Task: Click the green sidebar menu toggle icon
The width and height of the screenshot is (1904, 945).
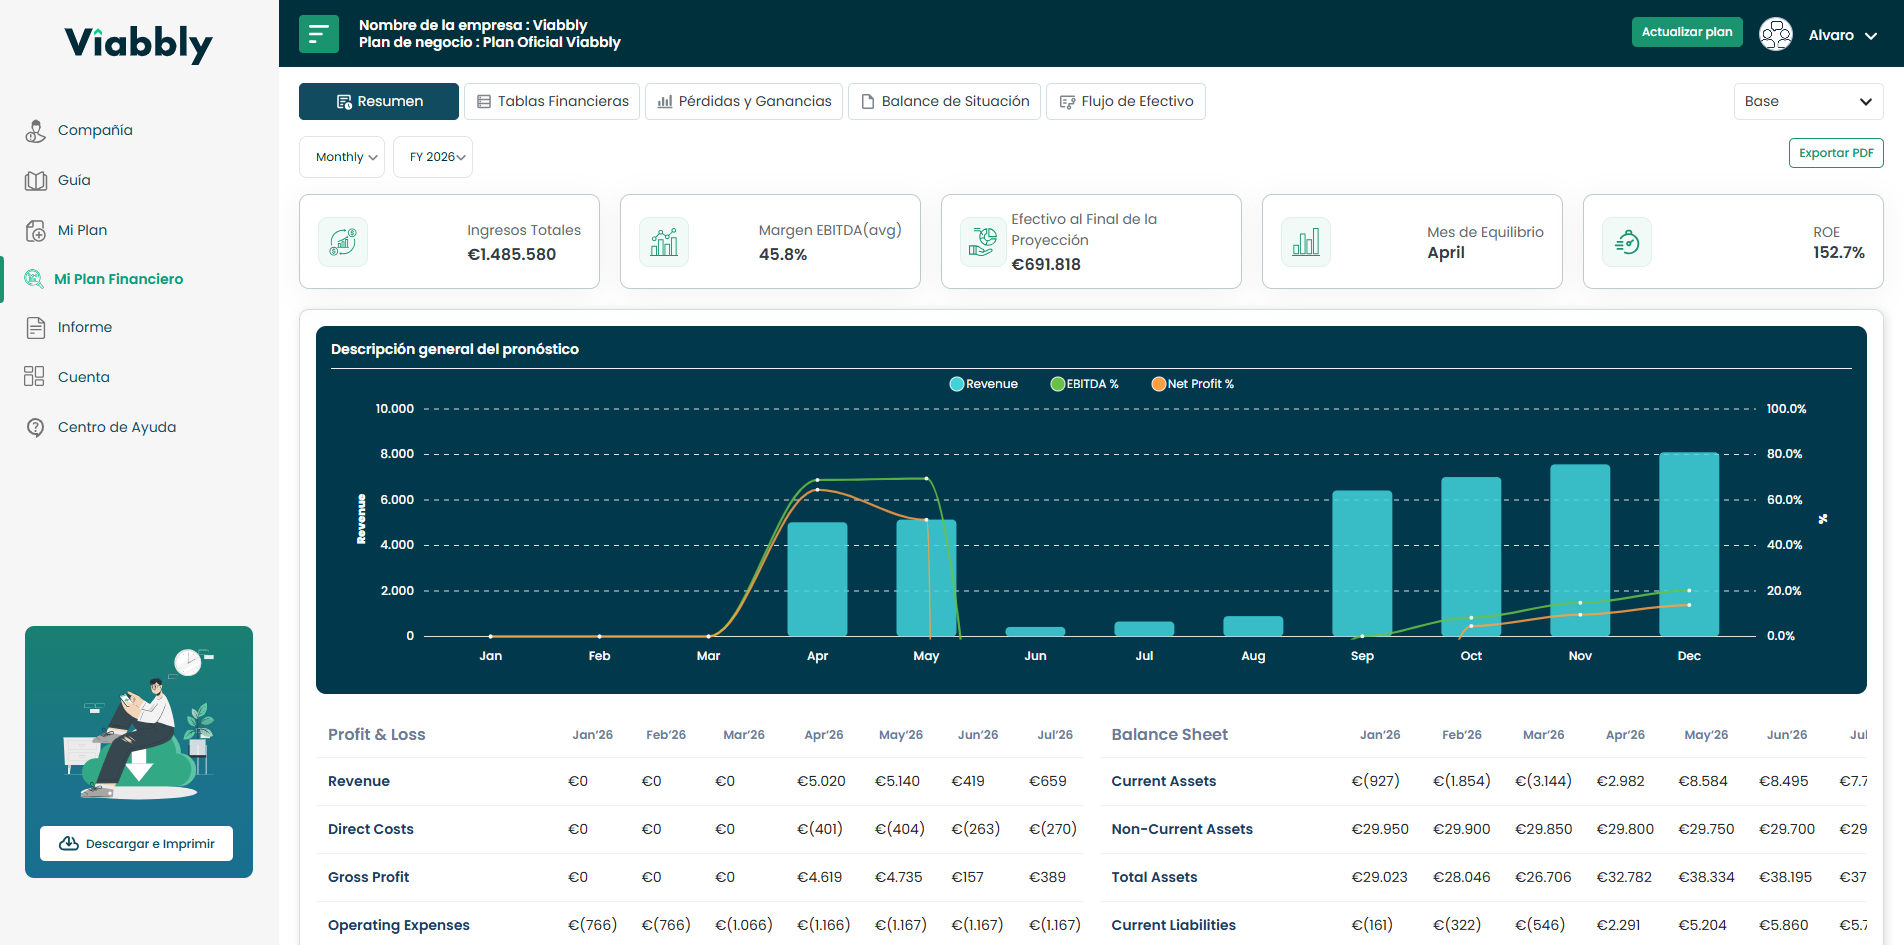Action: point(318,34)
